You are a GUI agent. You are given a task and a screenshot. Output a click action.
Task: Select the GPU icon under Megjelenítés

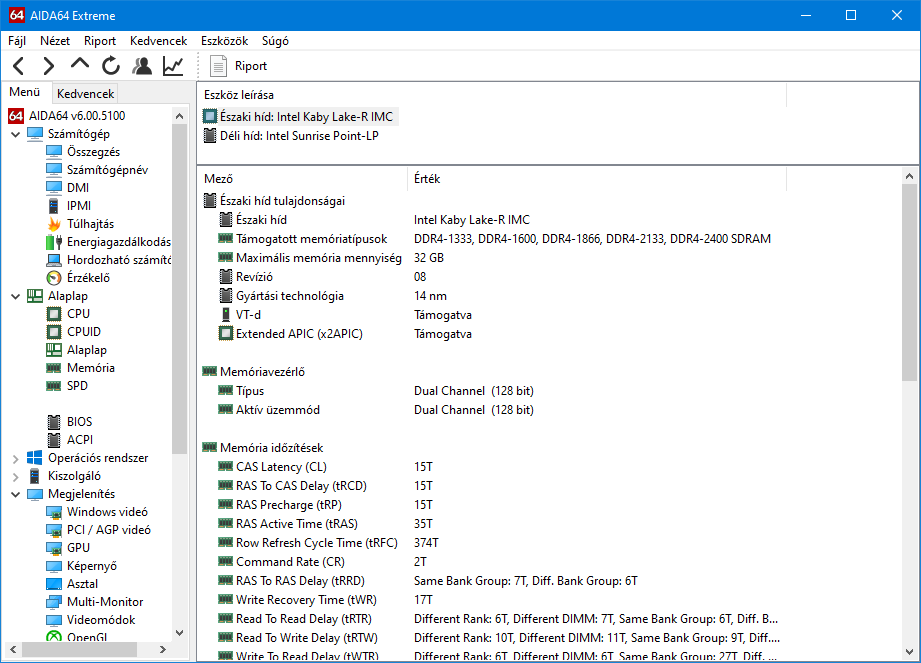[53, 548]
